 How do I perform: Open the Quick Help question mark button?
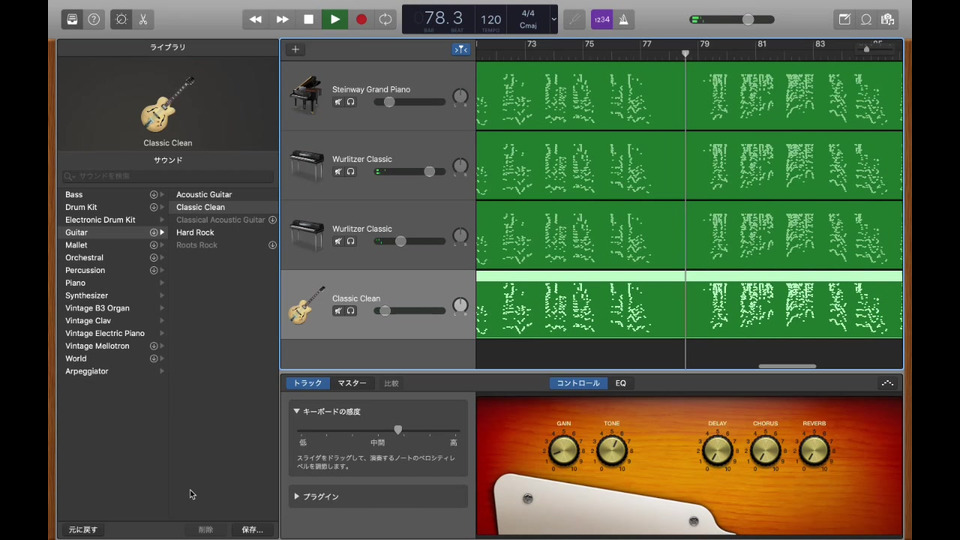[94, 19]
